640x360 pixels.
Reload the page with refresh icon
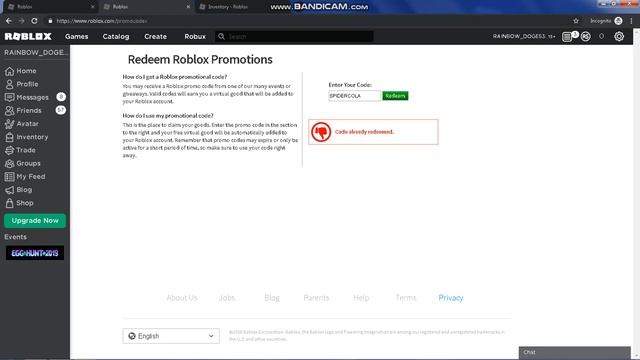35,21
